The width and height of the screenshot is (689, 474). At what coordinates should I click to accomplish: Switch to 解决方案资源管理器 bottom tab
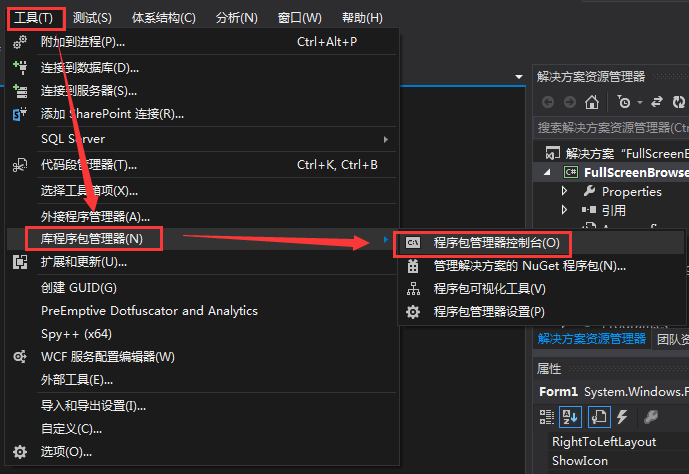(x=591, y=339)
